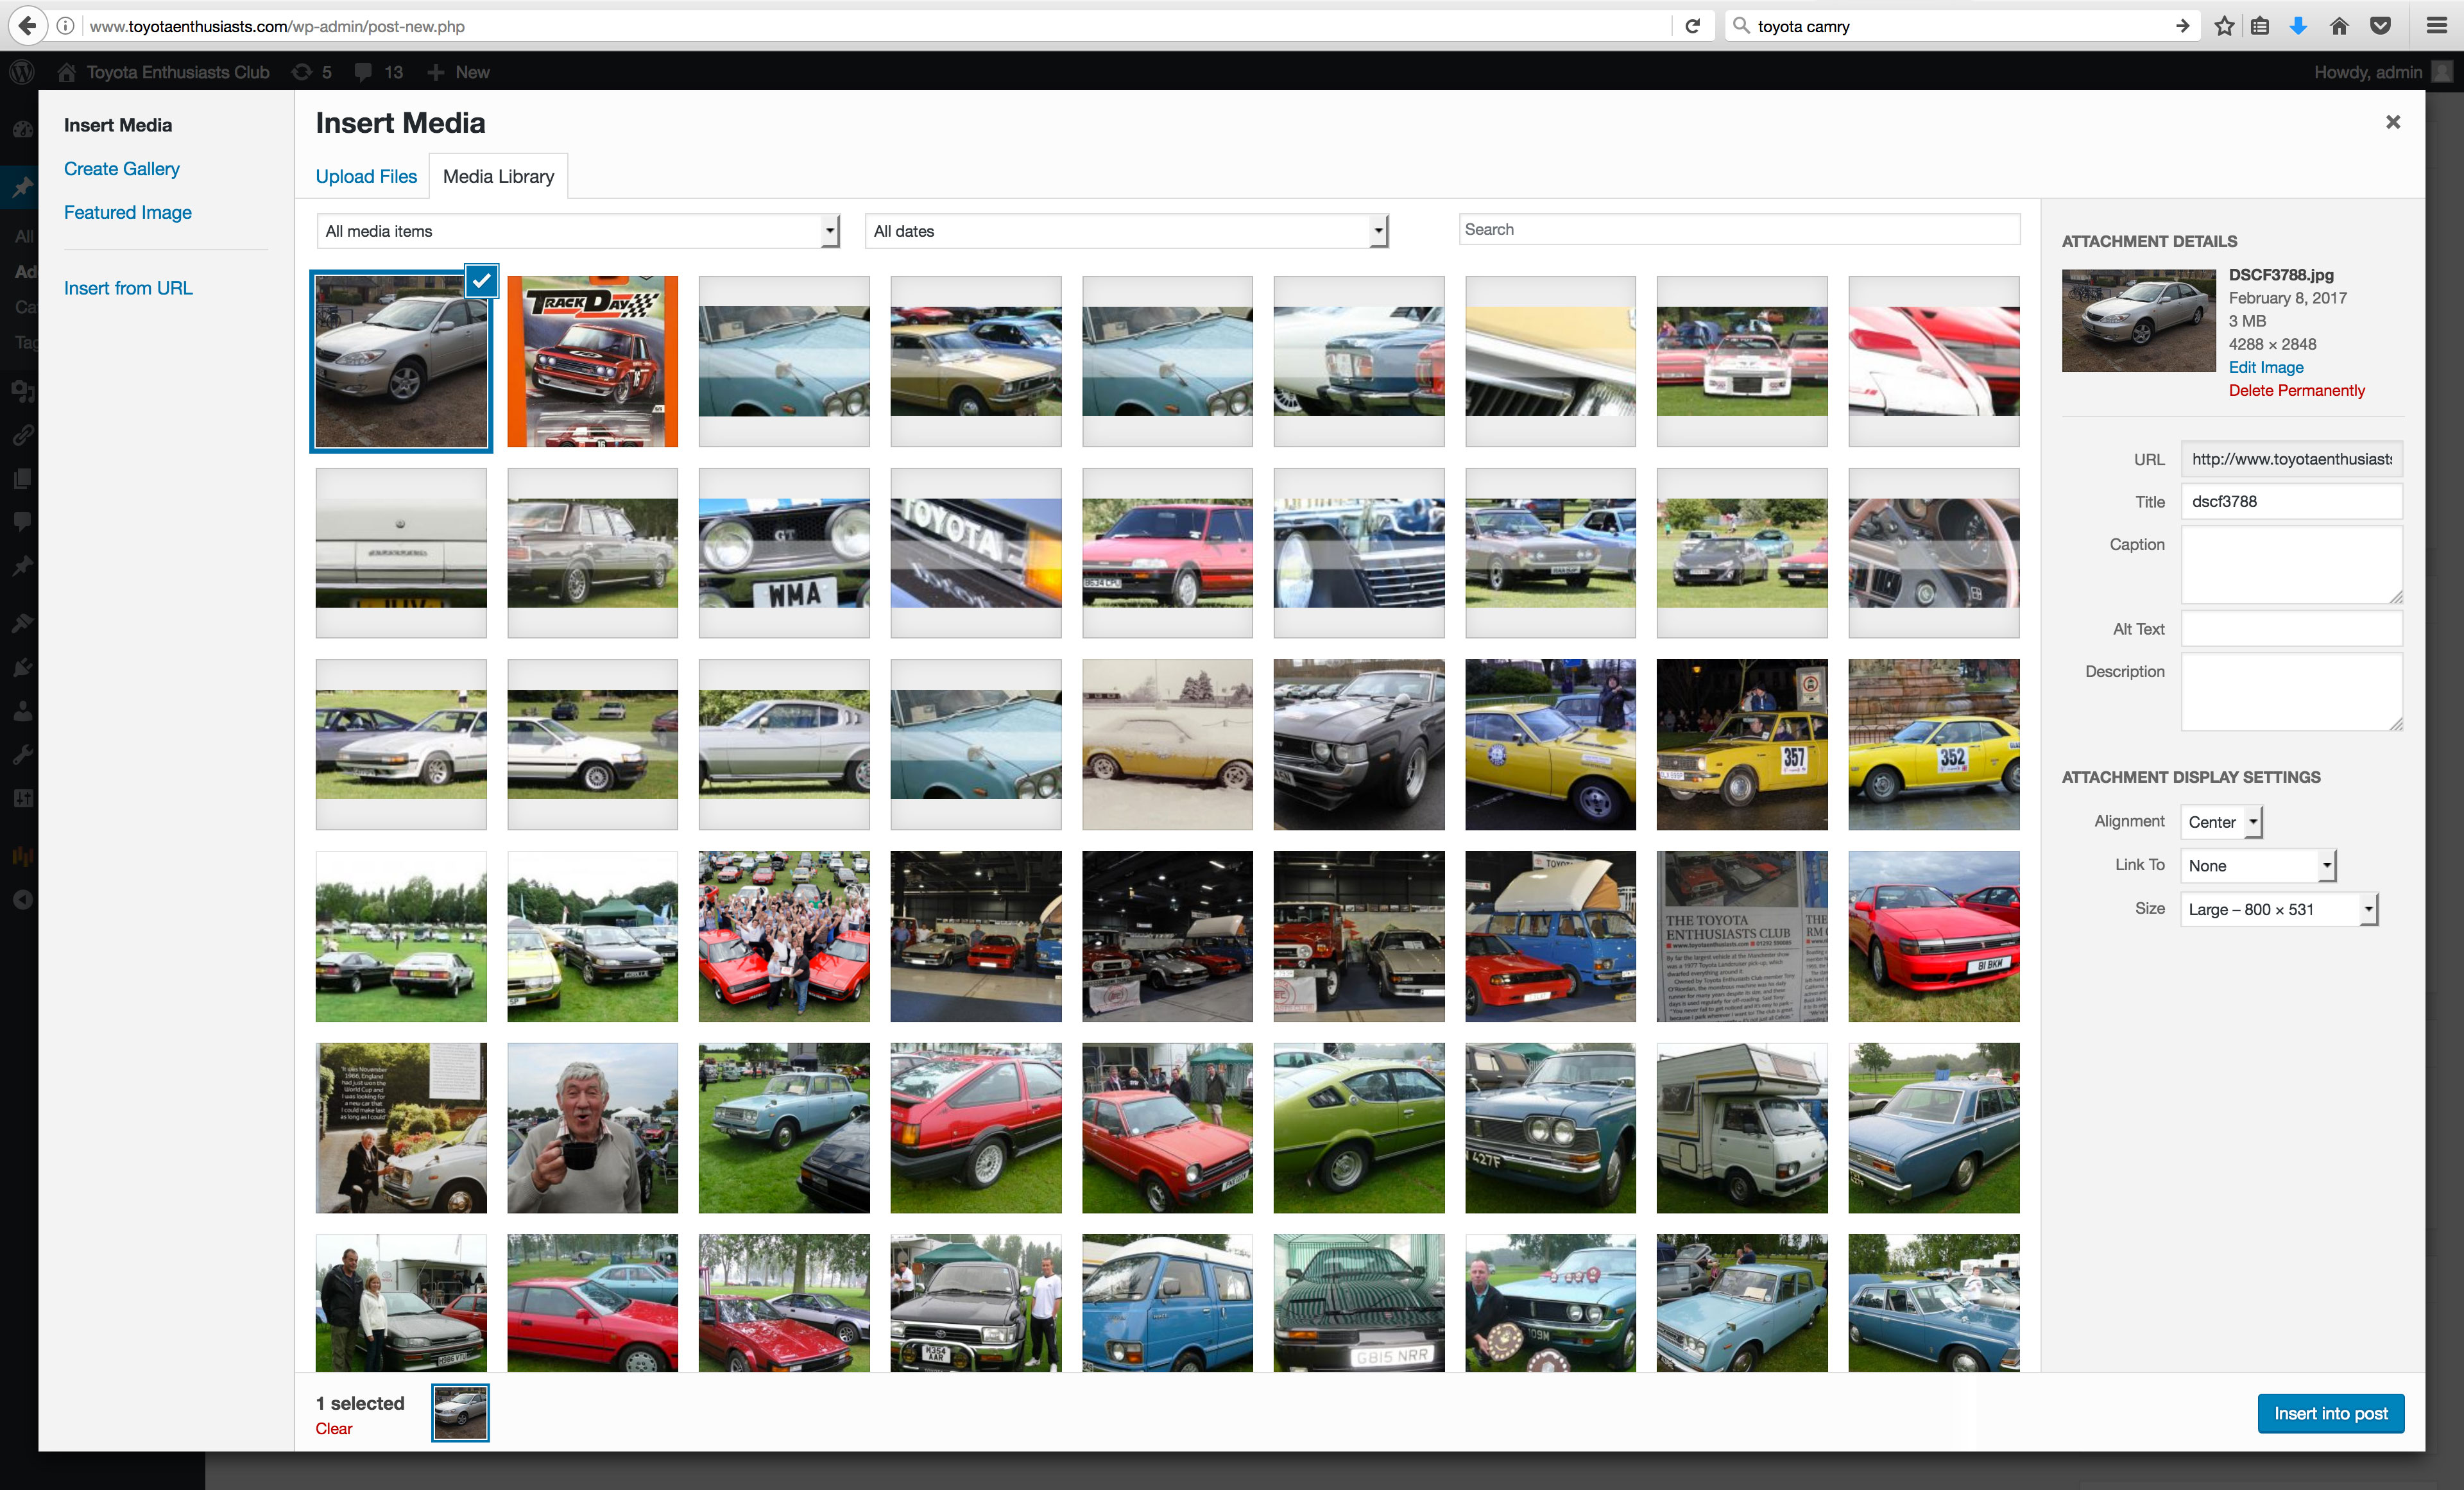The width and height of the screenshot is (2464, 1490).
Task: Open the browser hamburger menu
Action: coord(2437,26)
